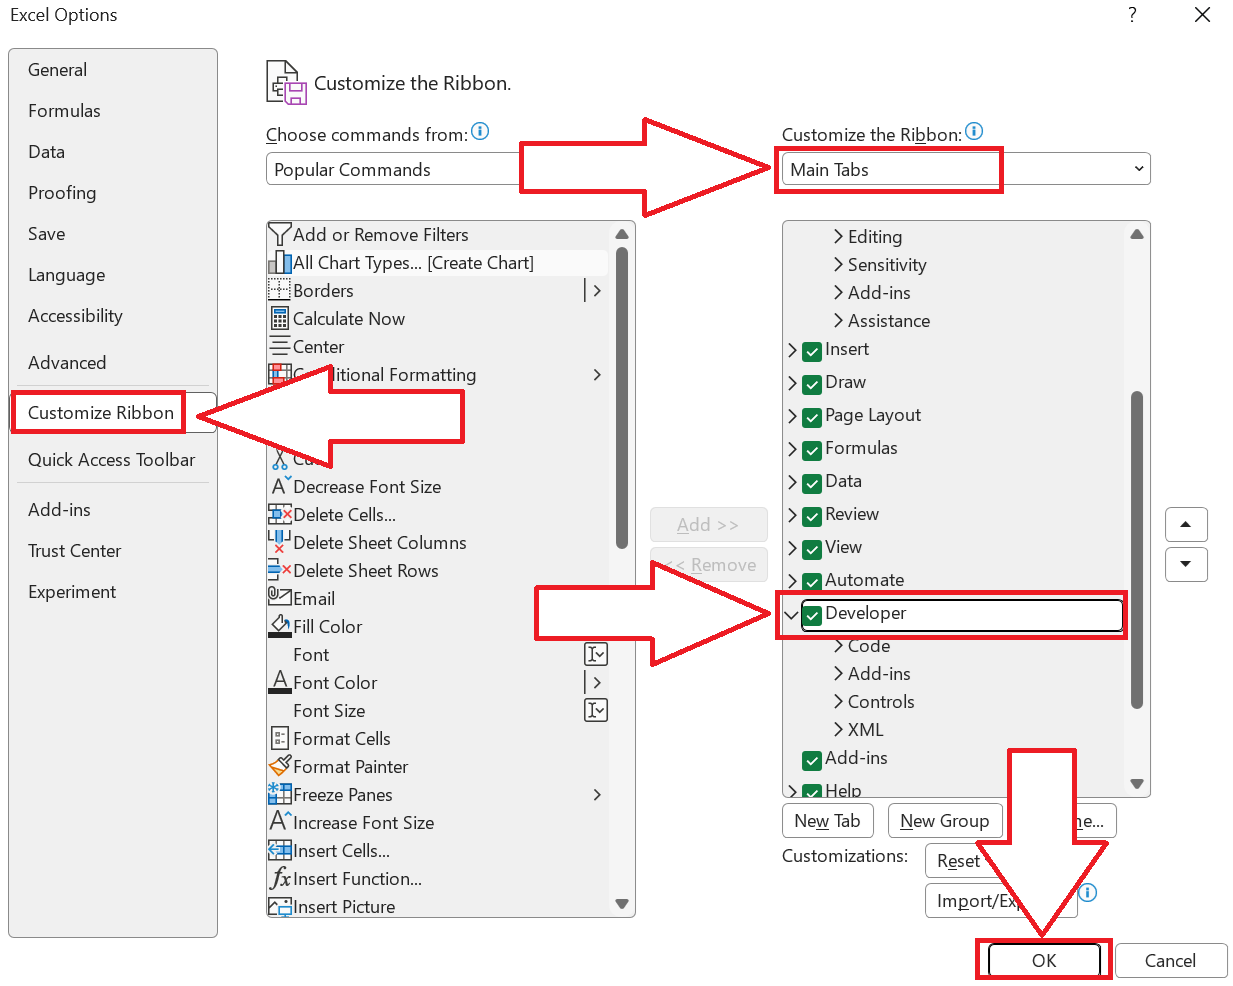The height and width of the screenshot is (986, 1233).
Task: Click the Reset customizations button
Action: [x=958, y=861]
